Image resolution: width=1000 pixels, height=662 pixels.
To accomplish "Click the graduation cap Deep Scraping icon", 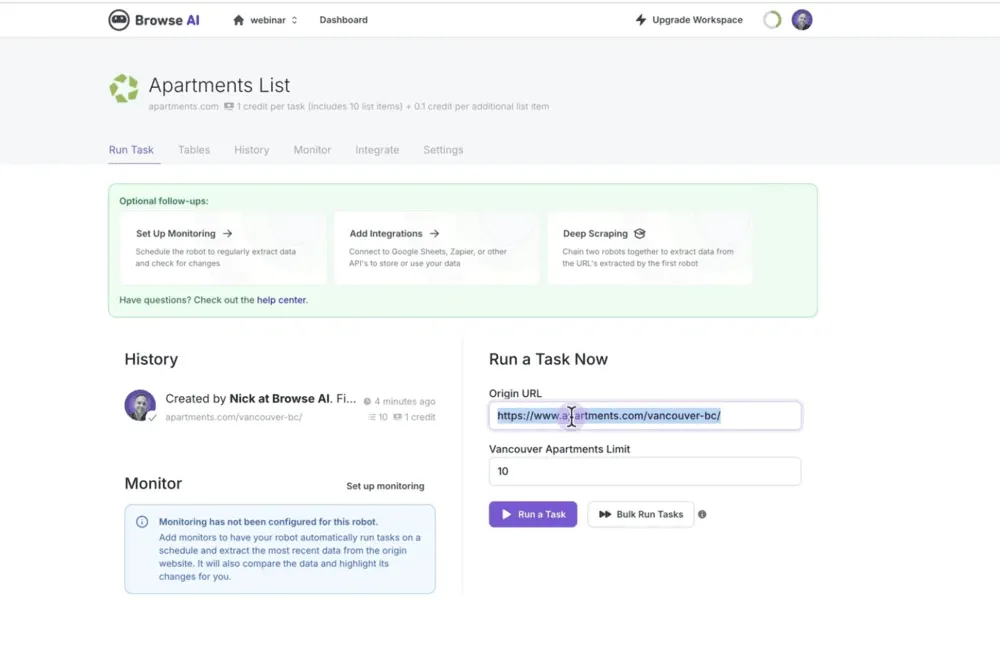I will point(640,233).
